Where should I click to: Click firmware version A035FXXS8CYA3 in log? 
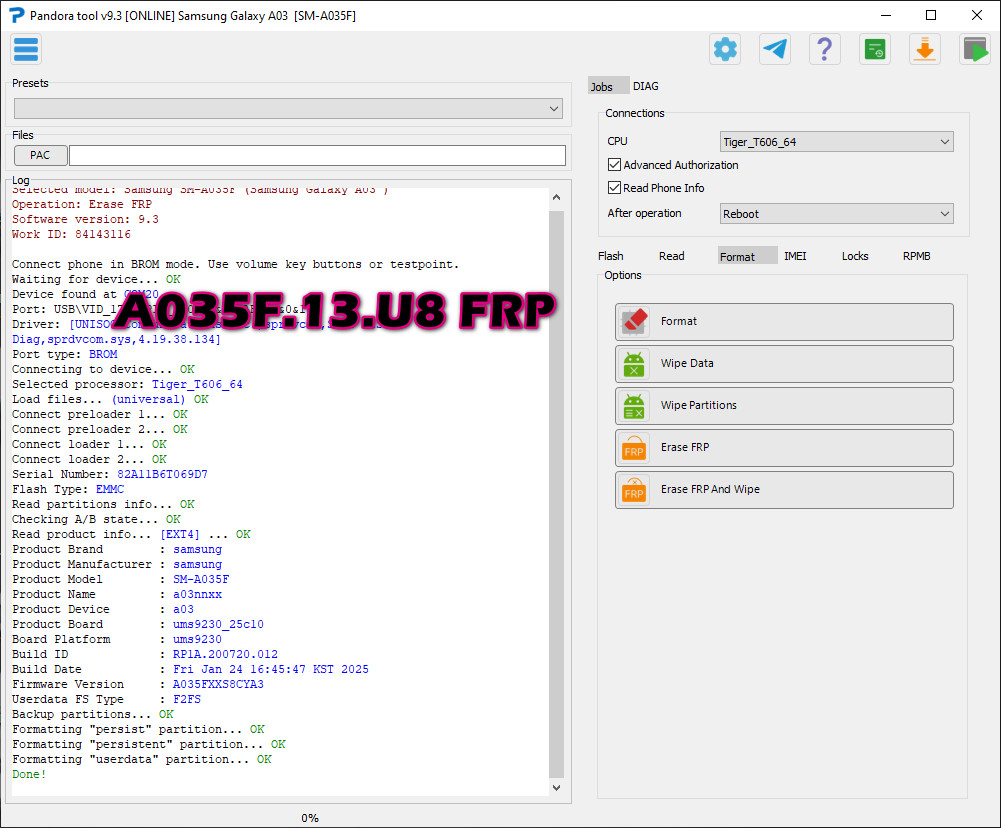218,684
